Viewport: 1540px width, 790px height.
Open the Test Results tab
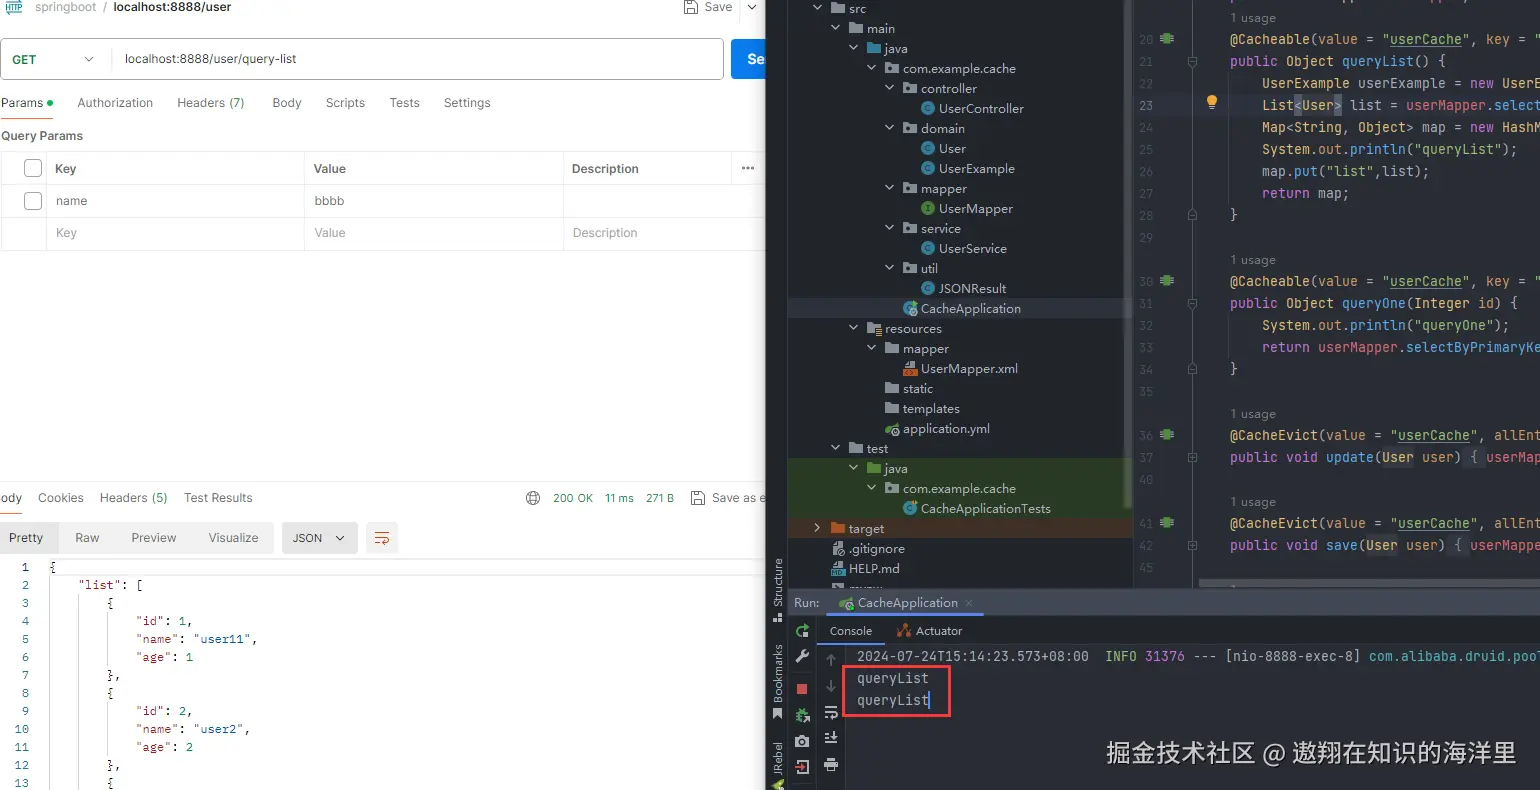point(218,498)
